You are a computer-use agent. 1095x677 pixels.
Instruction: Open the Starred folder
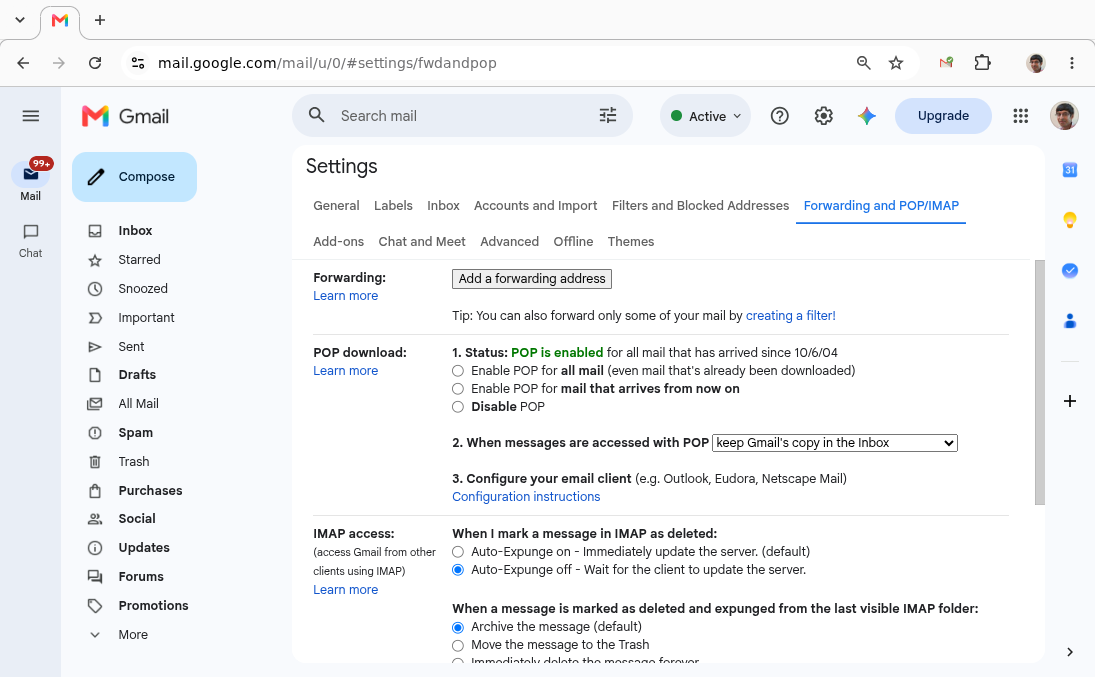(139, 260)
